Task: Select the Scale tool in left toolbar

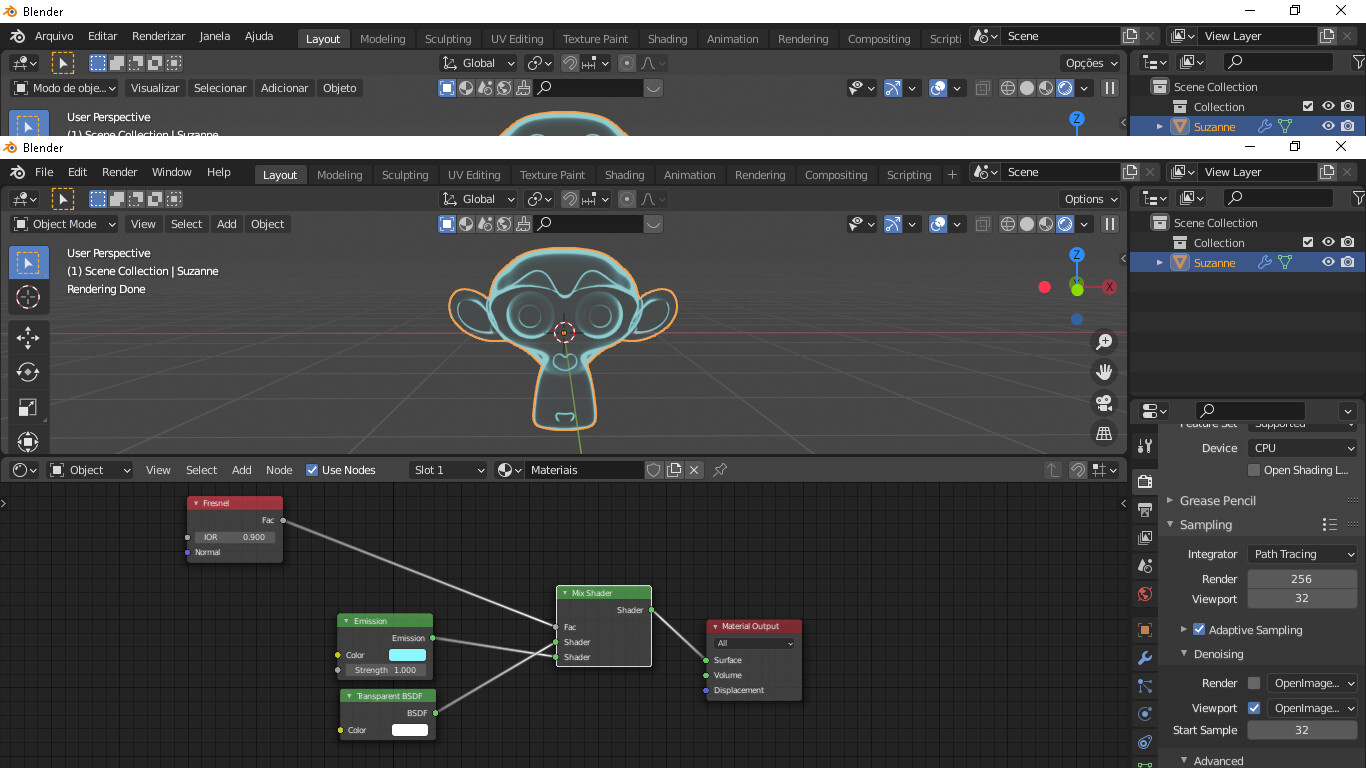Action: coord(28,407)
